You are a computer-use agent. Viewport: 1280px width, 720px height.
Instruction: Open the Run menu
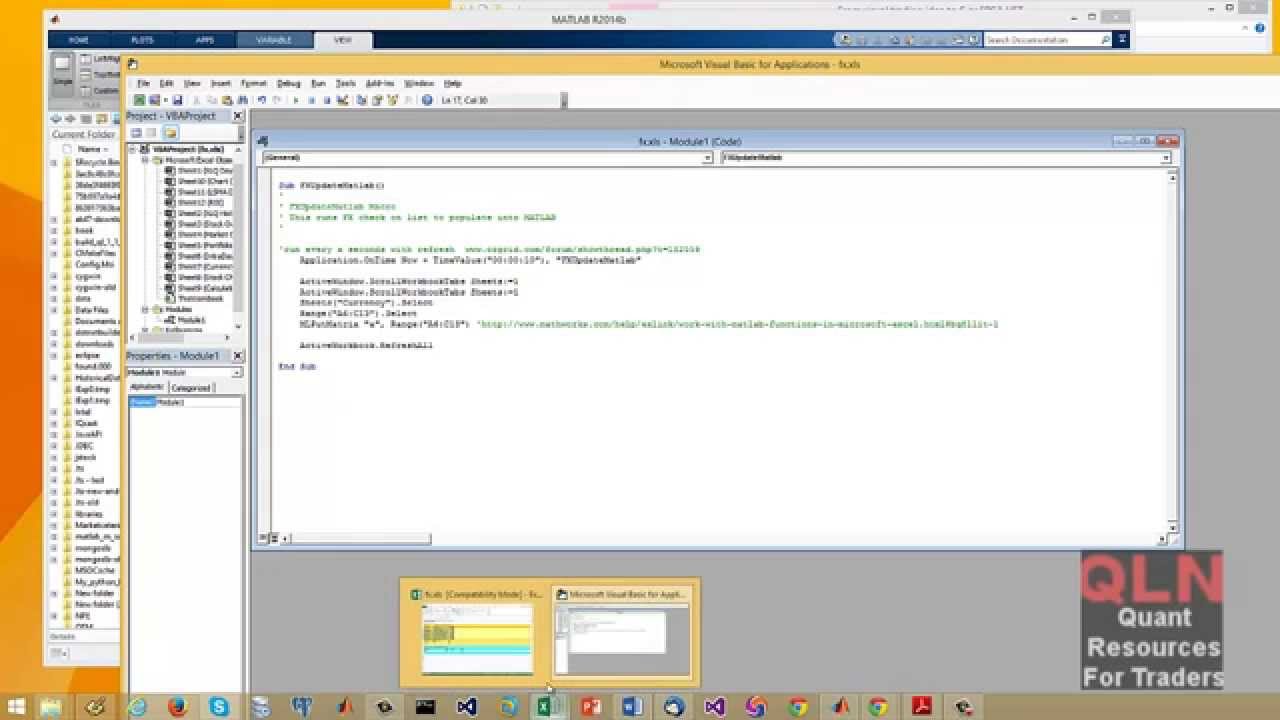(x=318, y=83)
